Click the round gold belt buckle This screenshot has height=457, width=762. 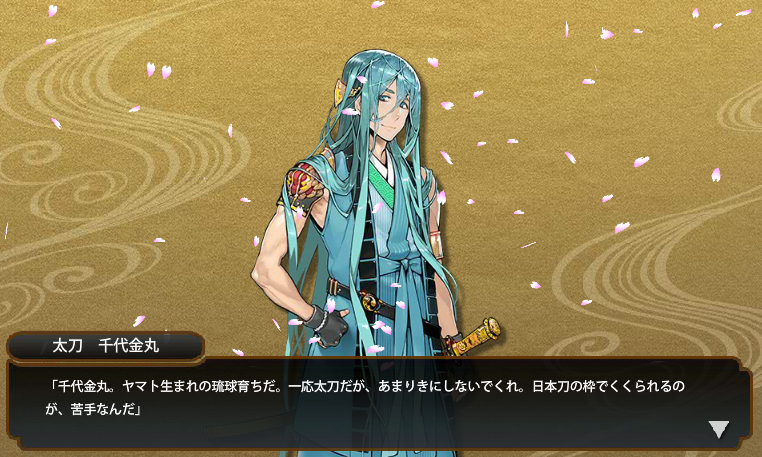coord(369,301)
